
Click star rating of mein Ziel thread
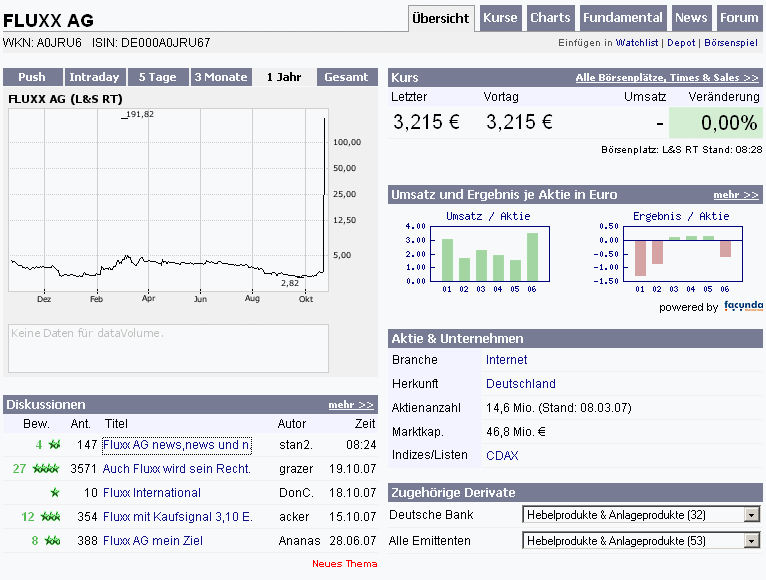click(x=53, y=540)
